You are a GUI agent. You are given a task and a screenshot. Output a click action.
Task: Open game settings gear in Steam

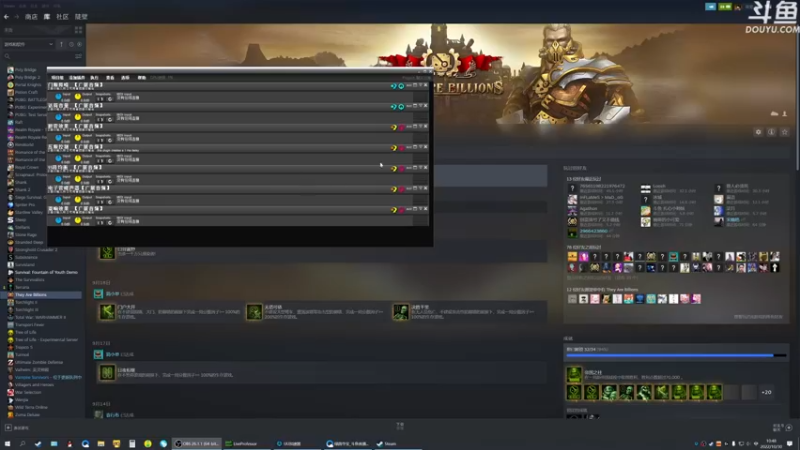pyautogui.click(x=759, y=132)
